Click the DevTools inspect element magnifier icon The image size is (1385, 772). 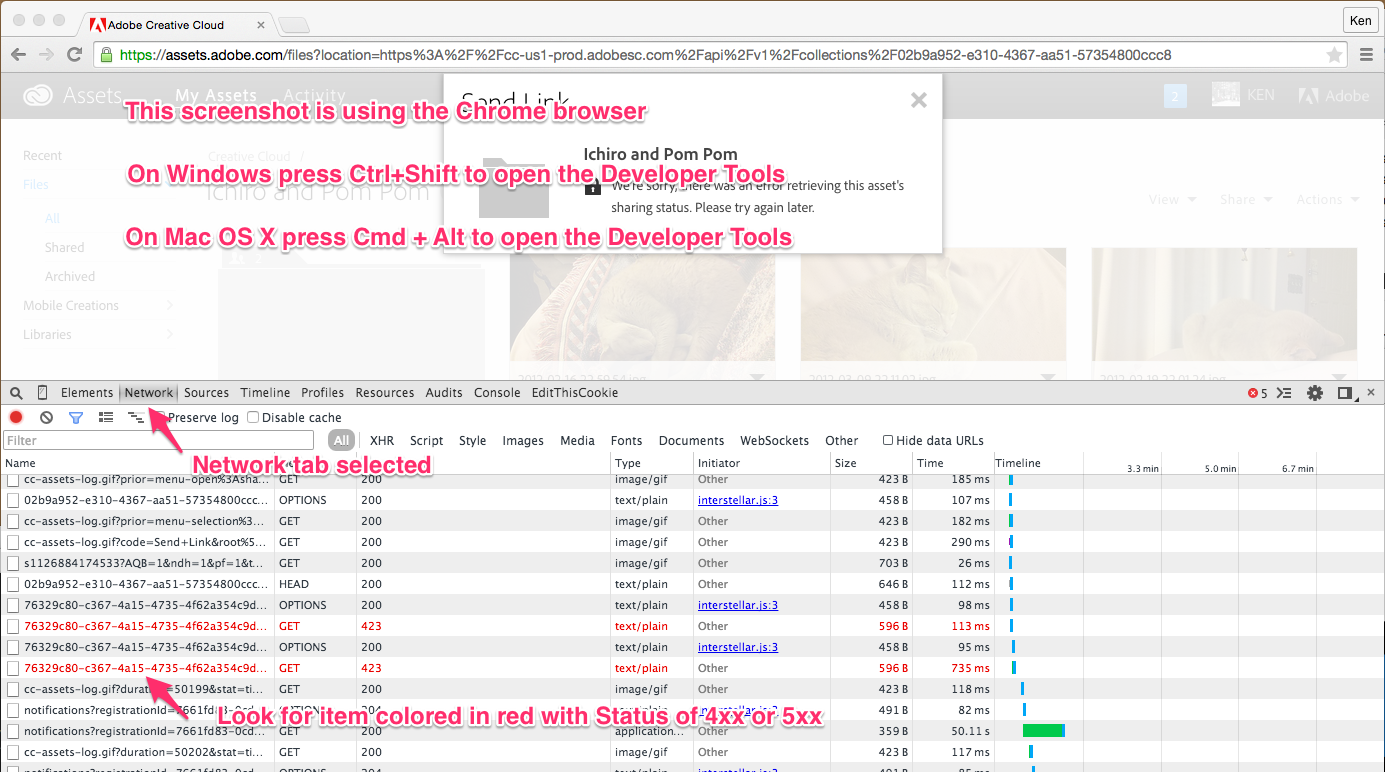(16, 393)
